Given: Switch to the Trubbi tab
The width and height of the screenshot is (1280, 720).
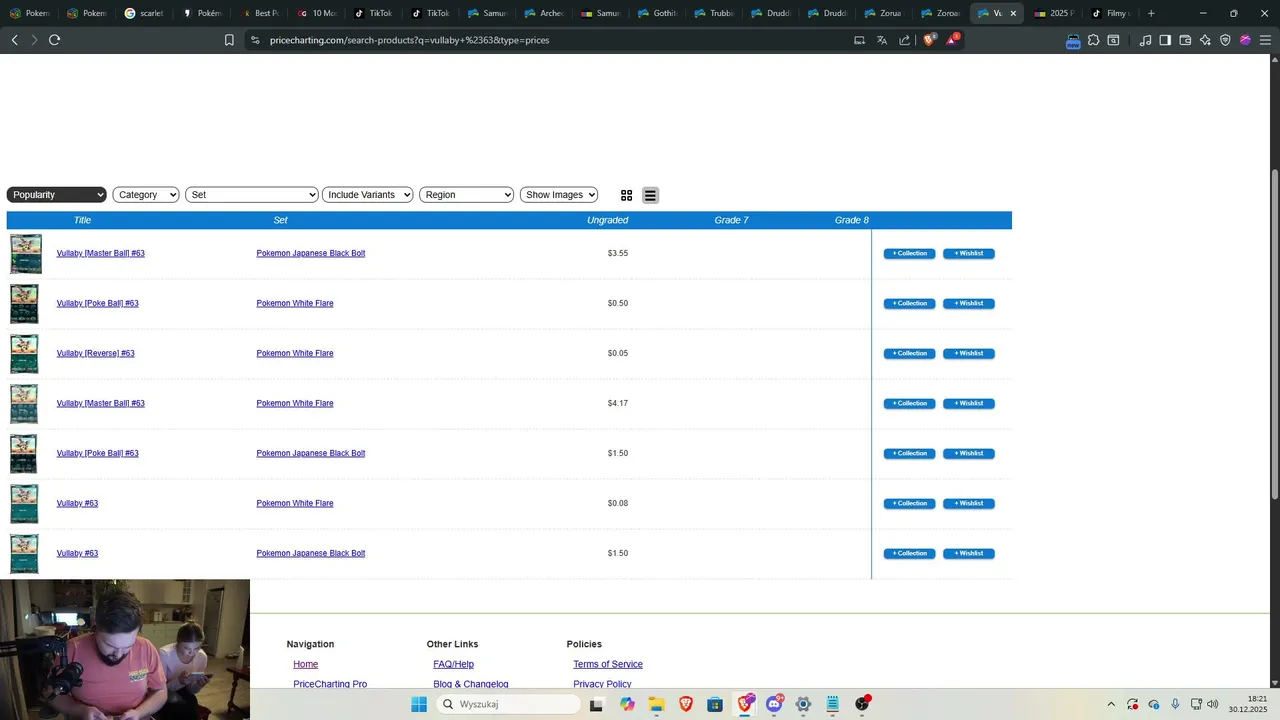Looking at the screenshot, I should point(713,13).
